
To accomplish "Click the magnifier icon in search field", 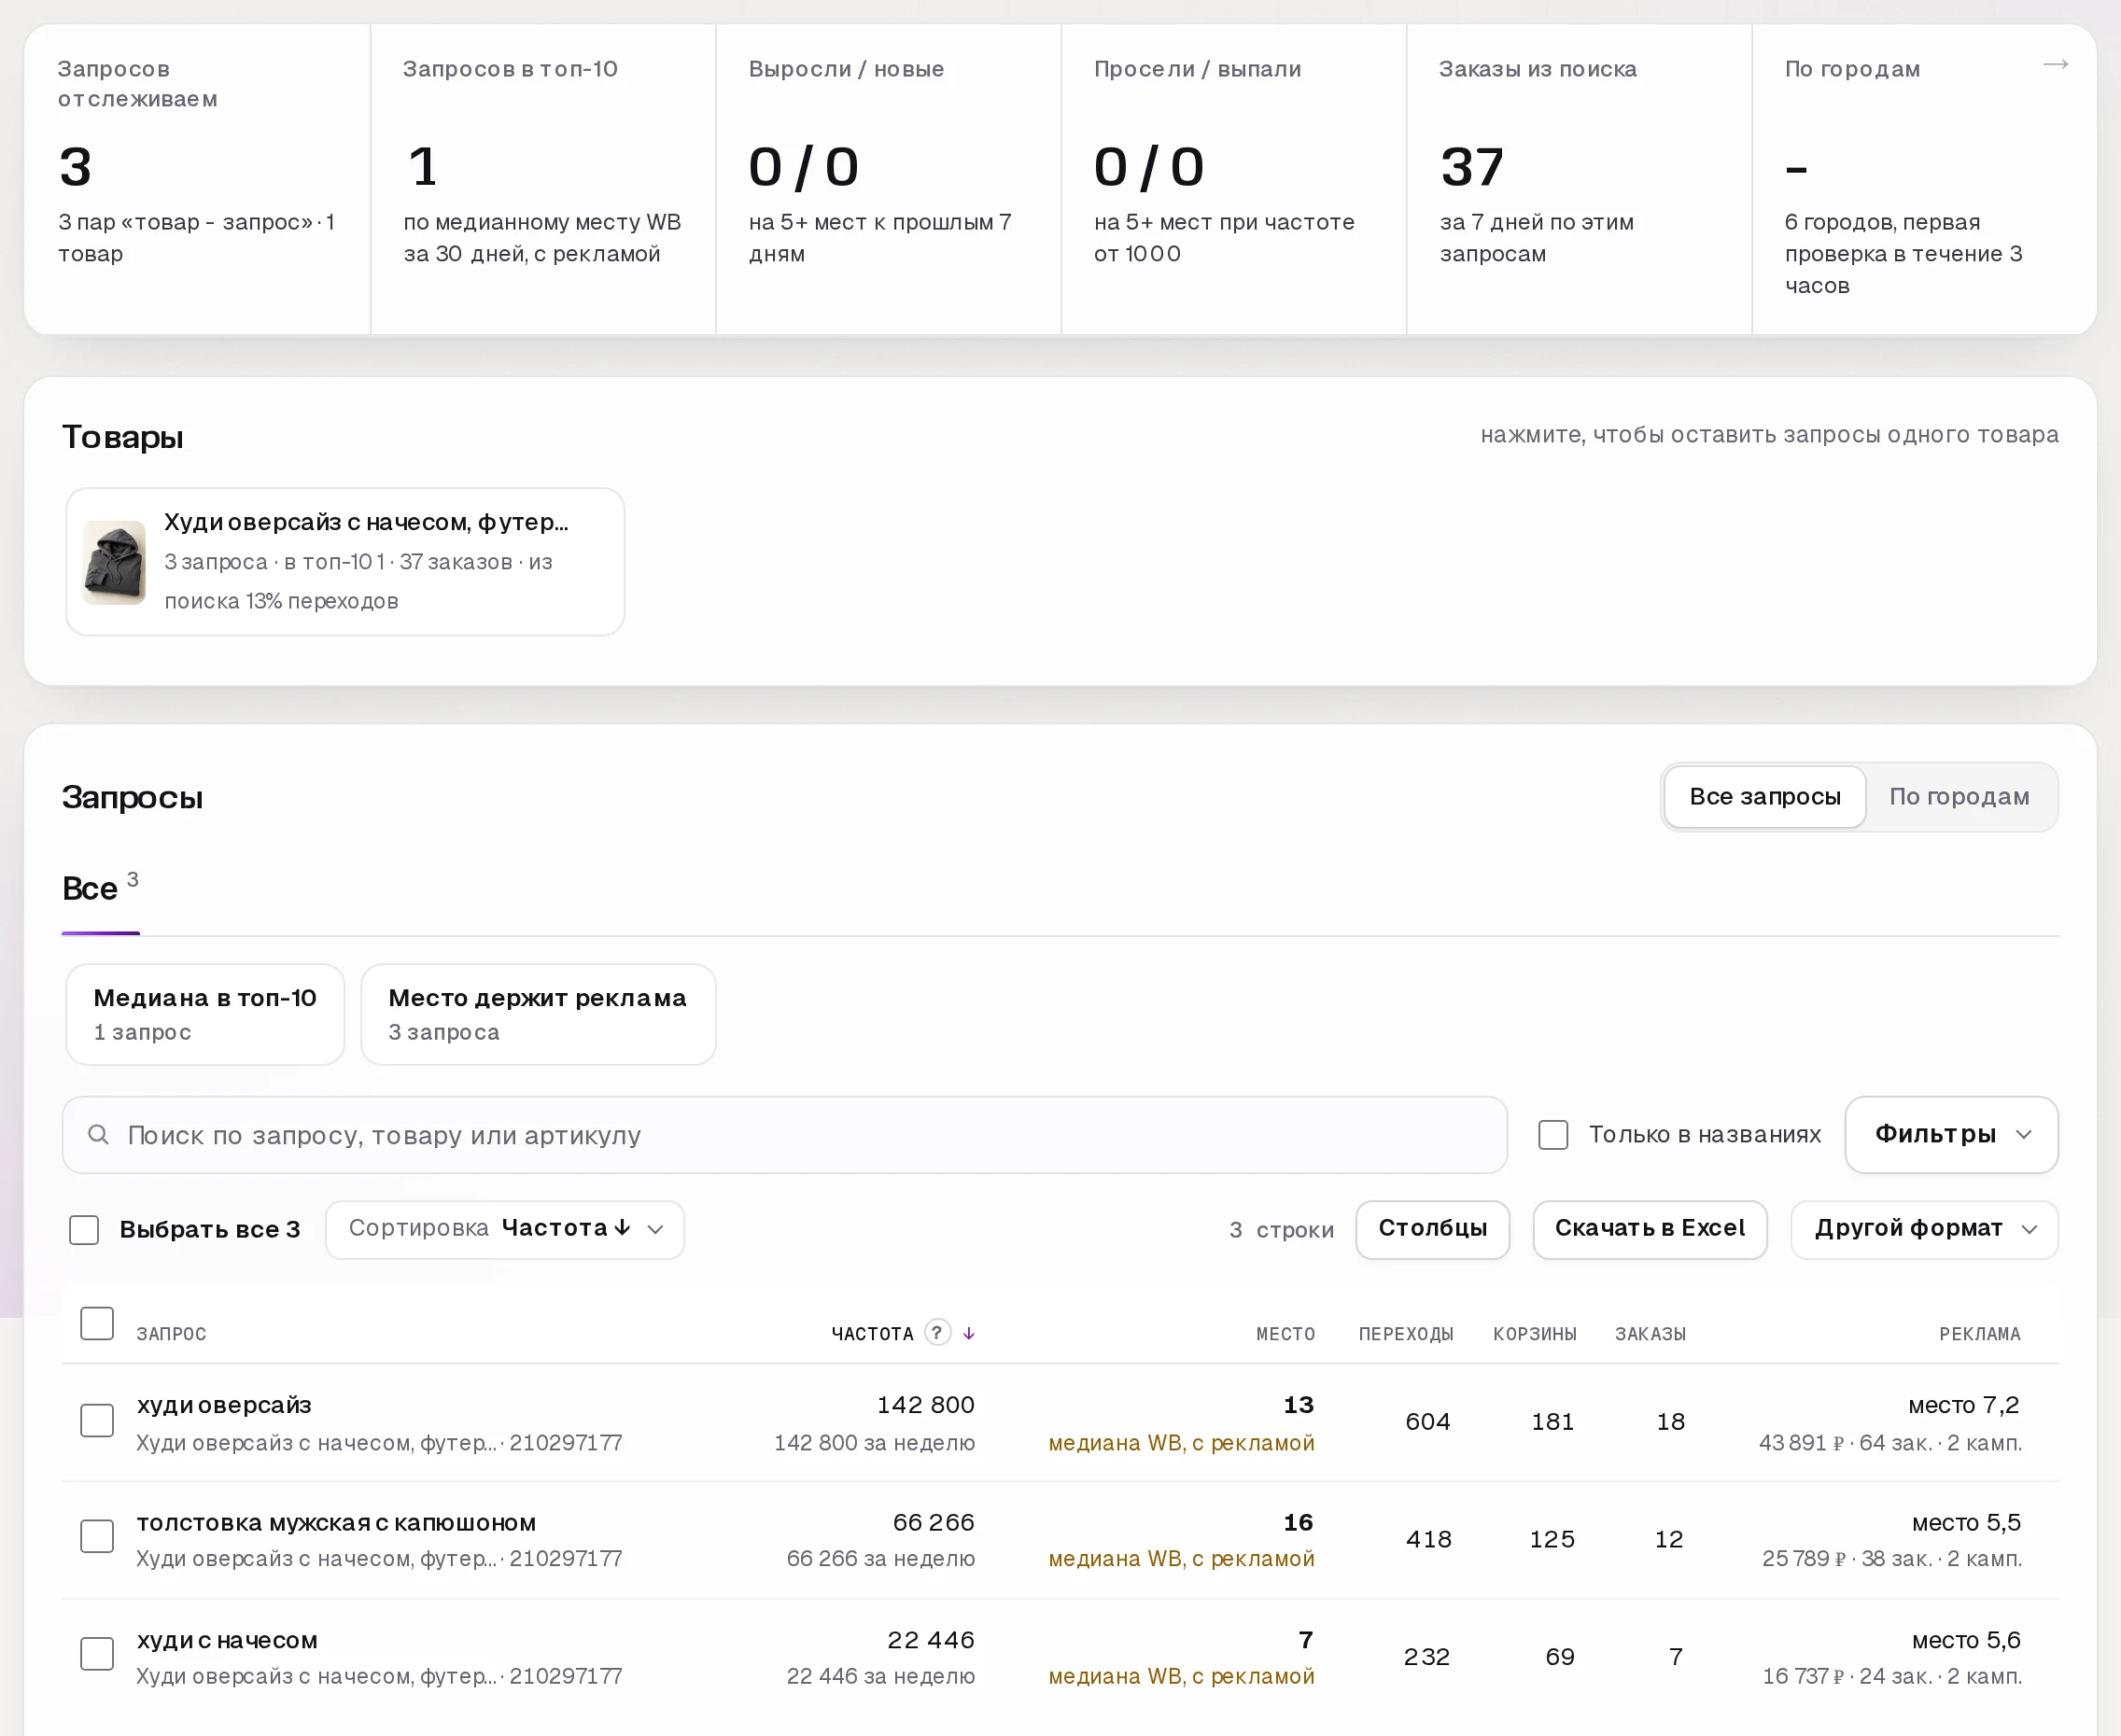I will (98, 1134).
